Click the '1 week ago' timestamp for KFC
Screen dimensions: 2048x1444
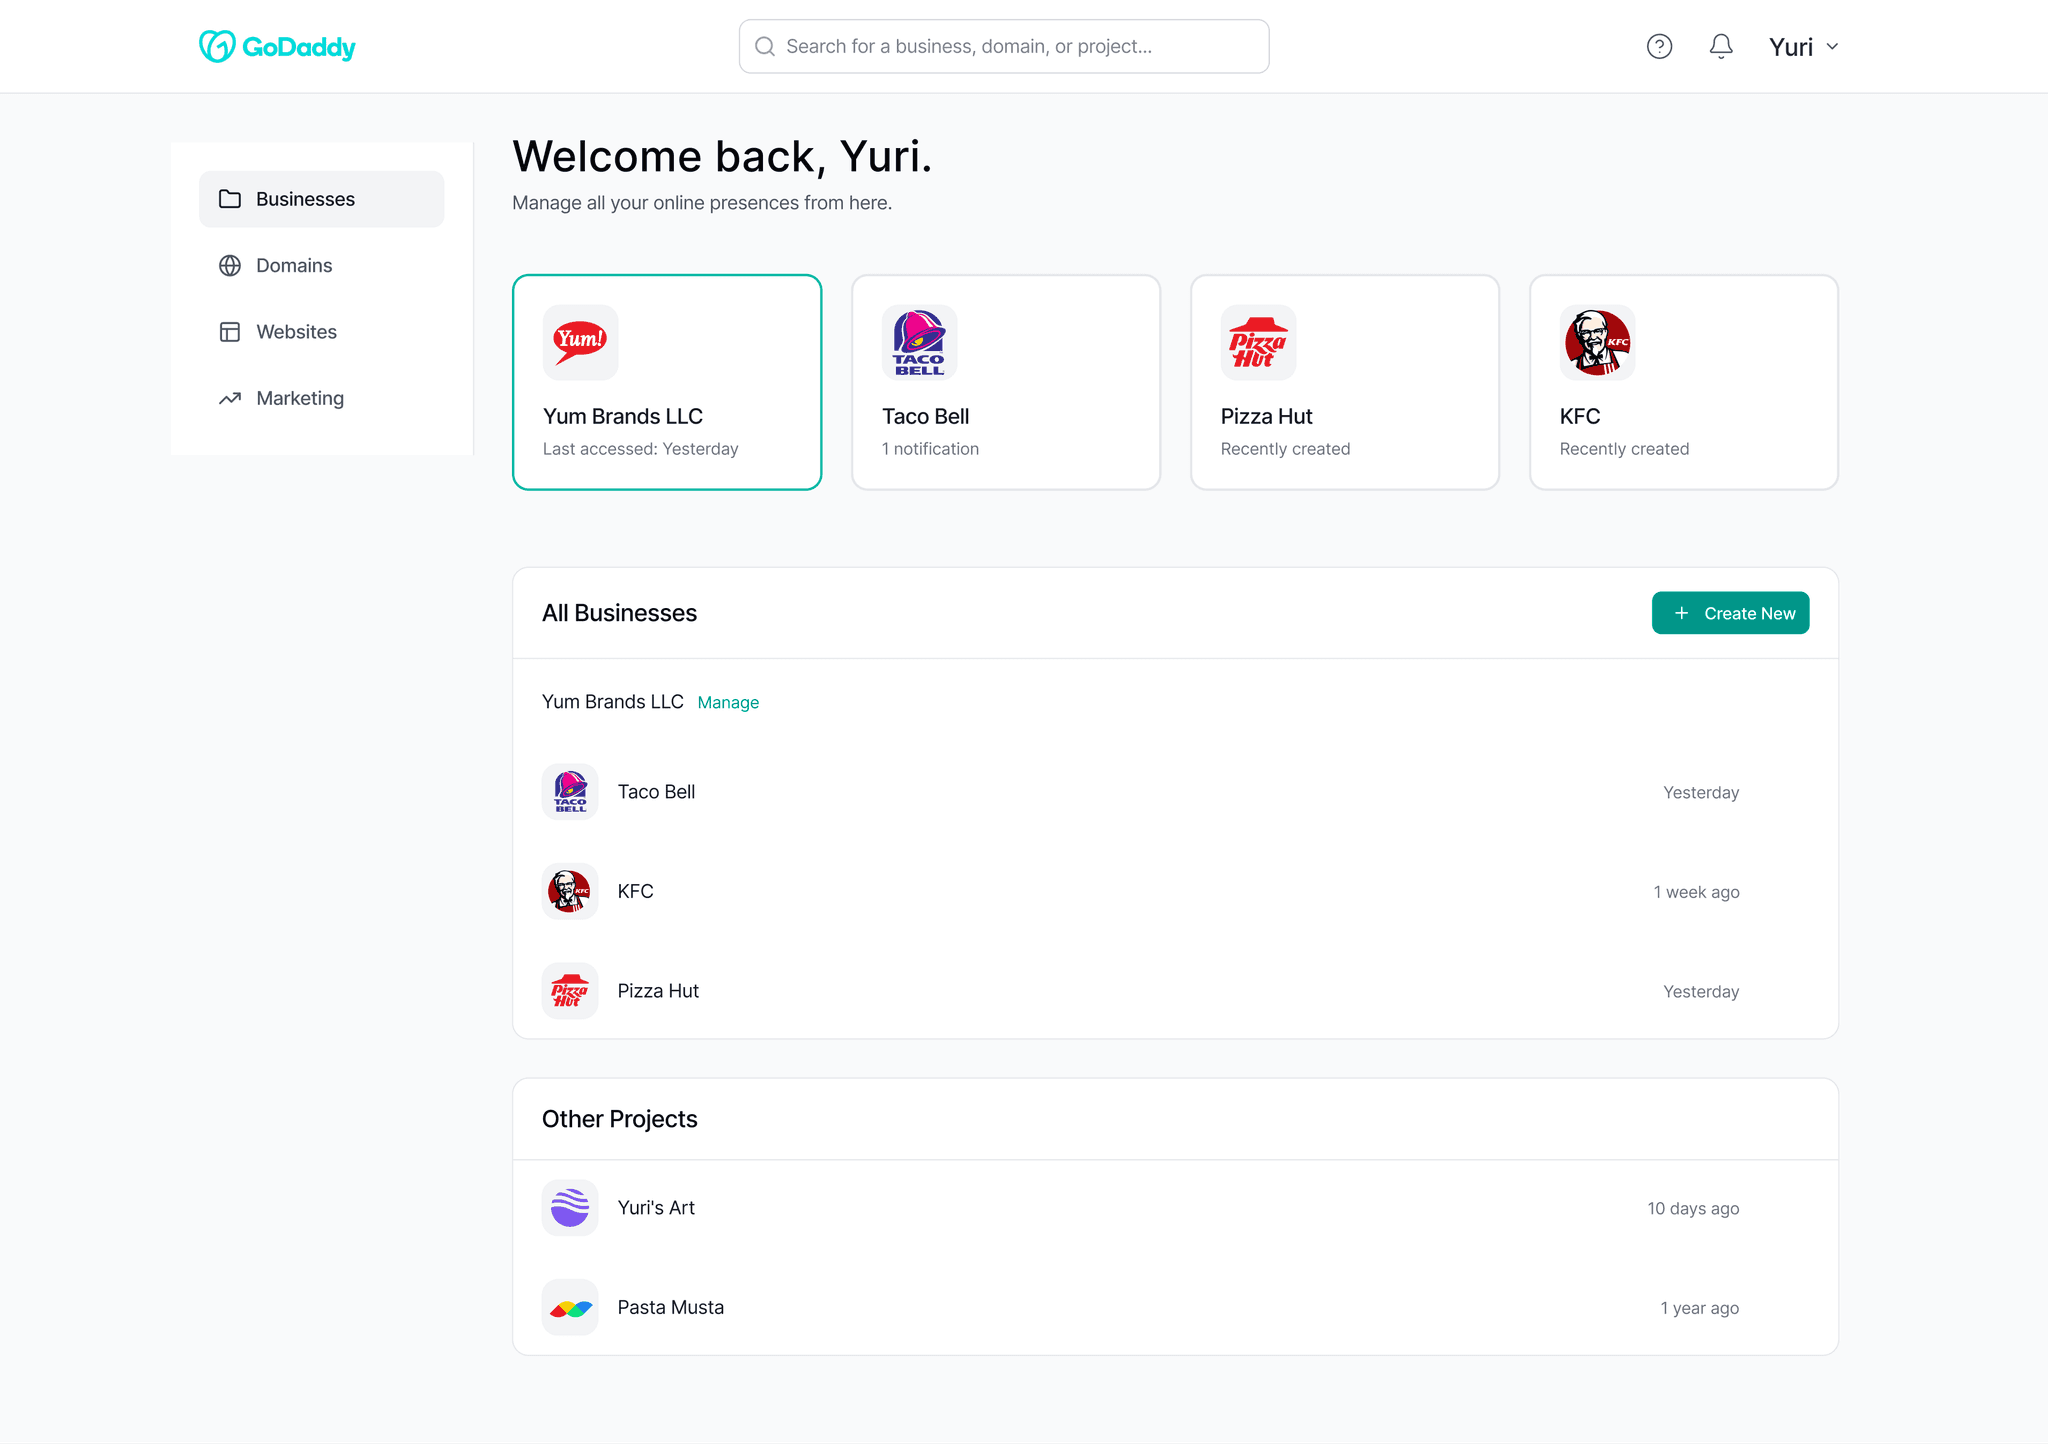tap(1696, 892)
